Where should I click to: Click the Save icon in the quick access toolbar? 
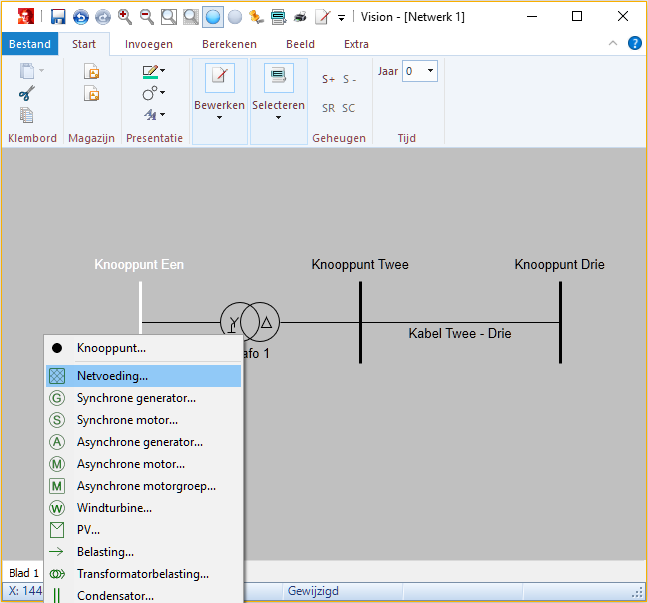coord(58,16)
